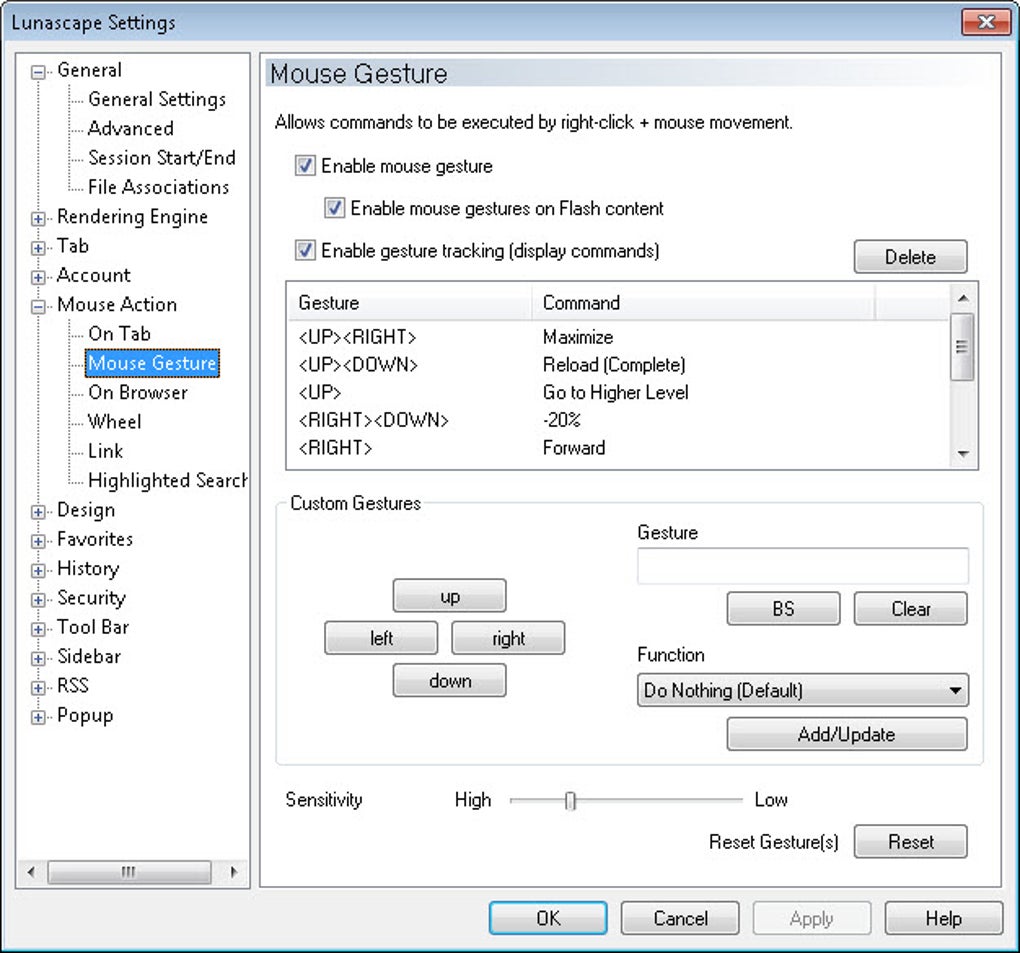Expand the Rendering Engine node
The height and width of the screenshot is (953, 1020).
tap(38, 219)
